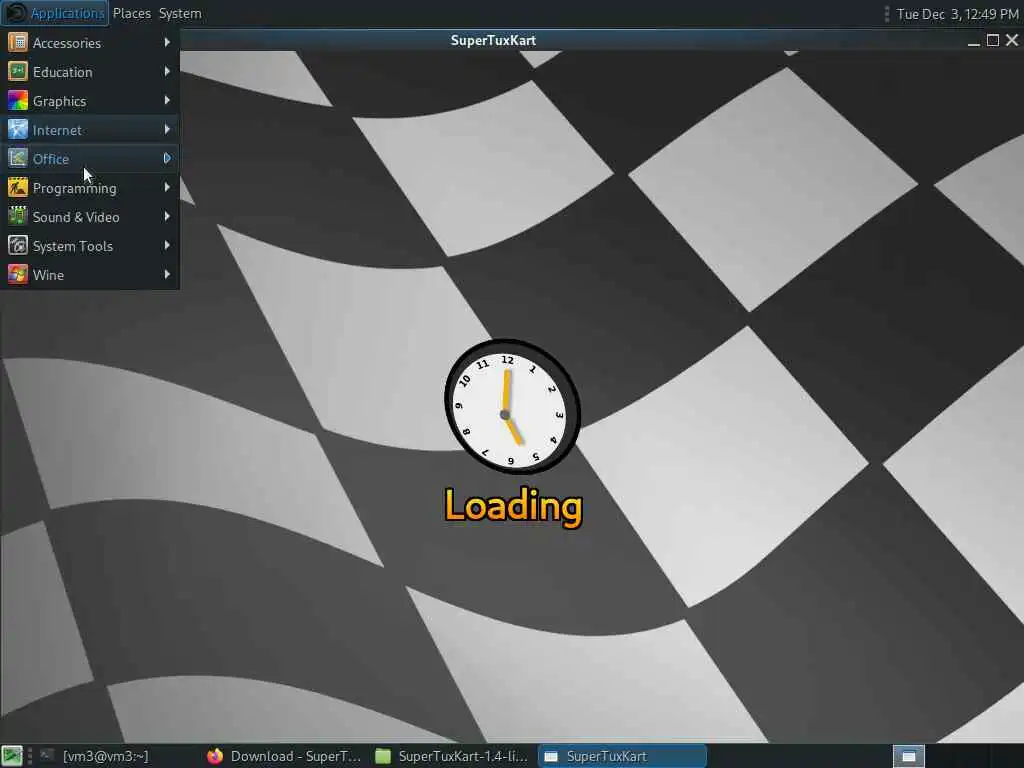1024x768 pixels.
Task: Open the System menu
Action: point(180,13)
